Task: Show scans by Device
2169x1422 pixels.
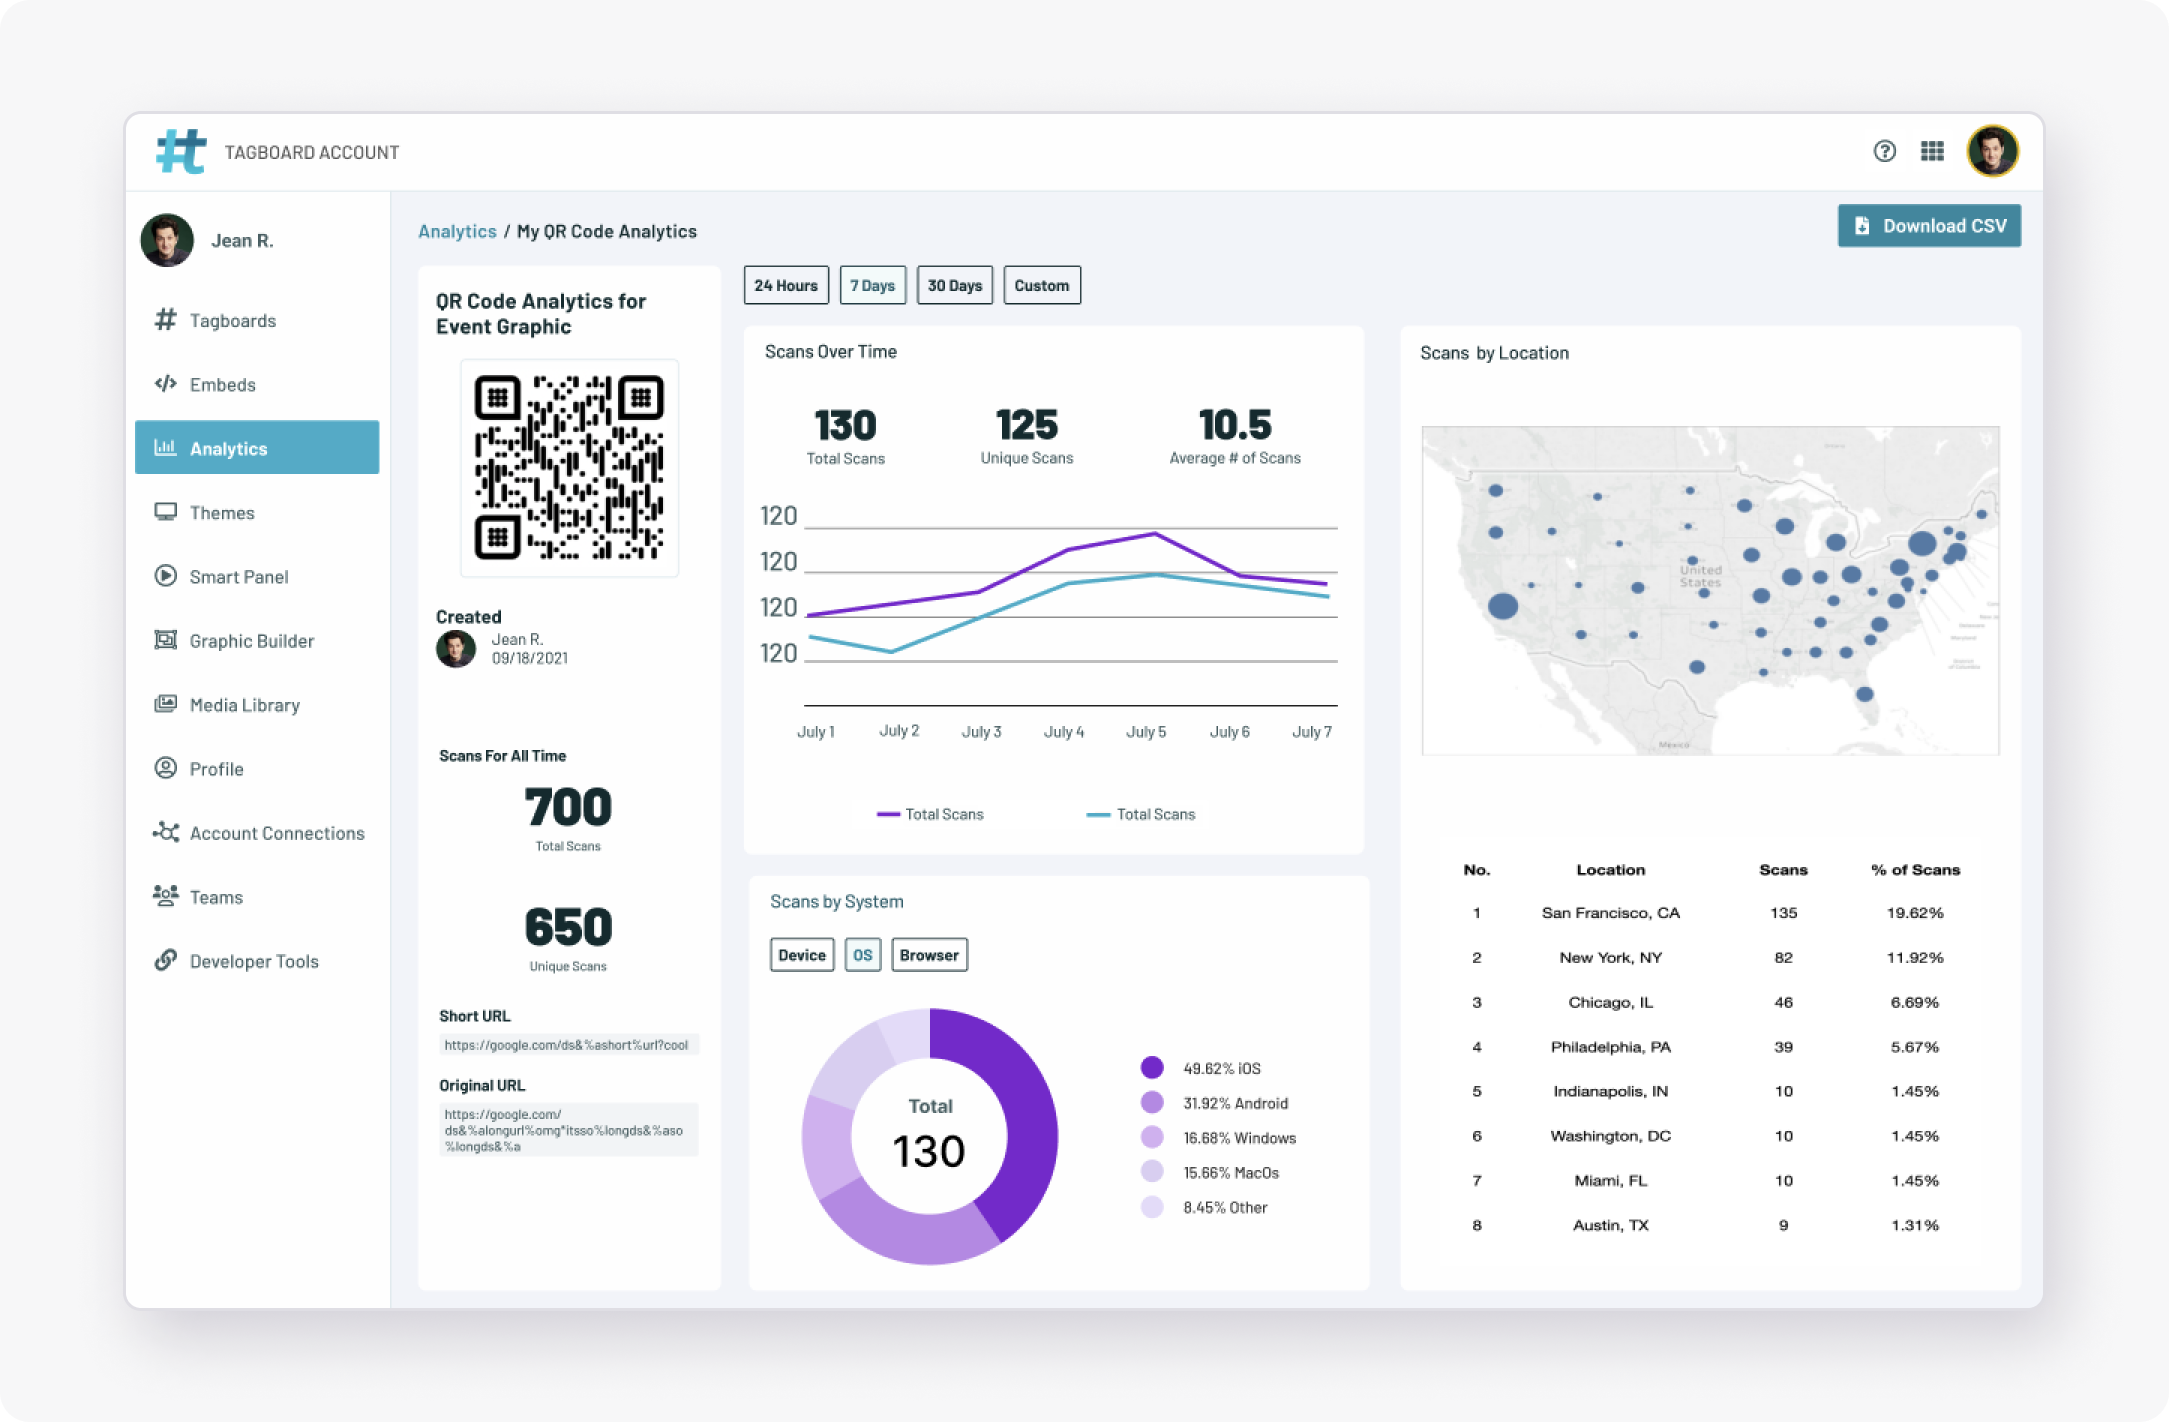Action: [x=802, y=955]
